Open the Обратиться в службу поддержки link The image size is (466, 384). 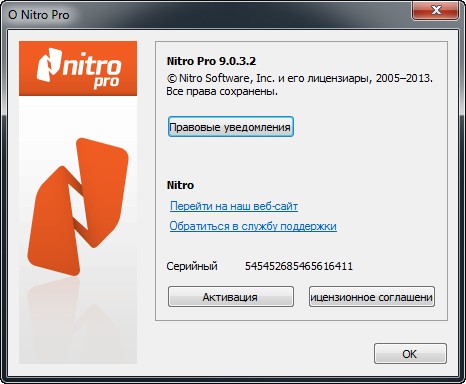253,226
